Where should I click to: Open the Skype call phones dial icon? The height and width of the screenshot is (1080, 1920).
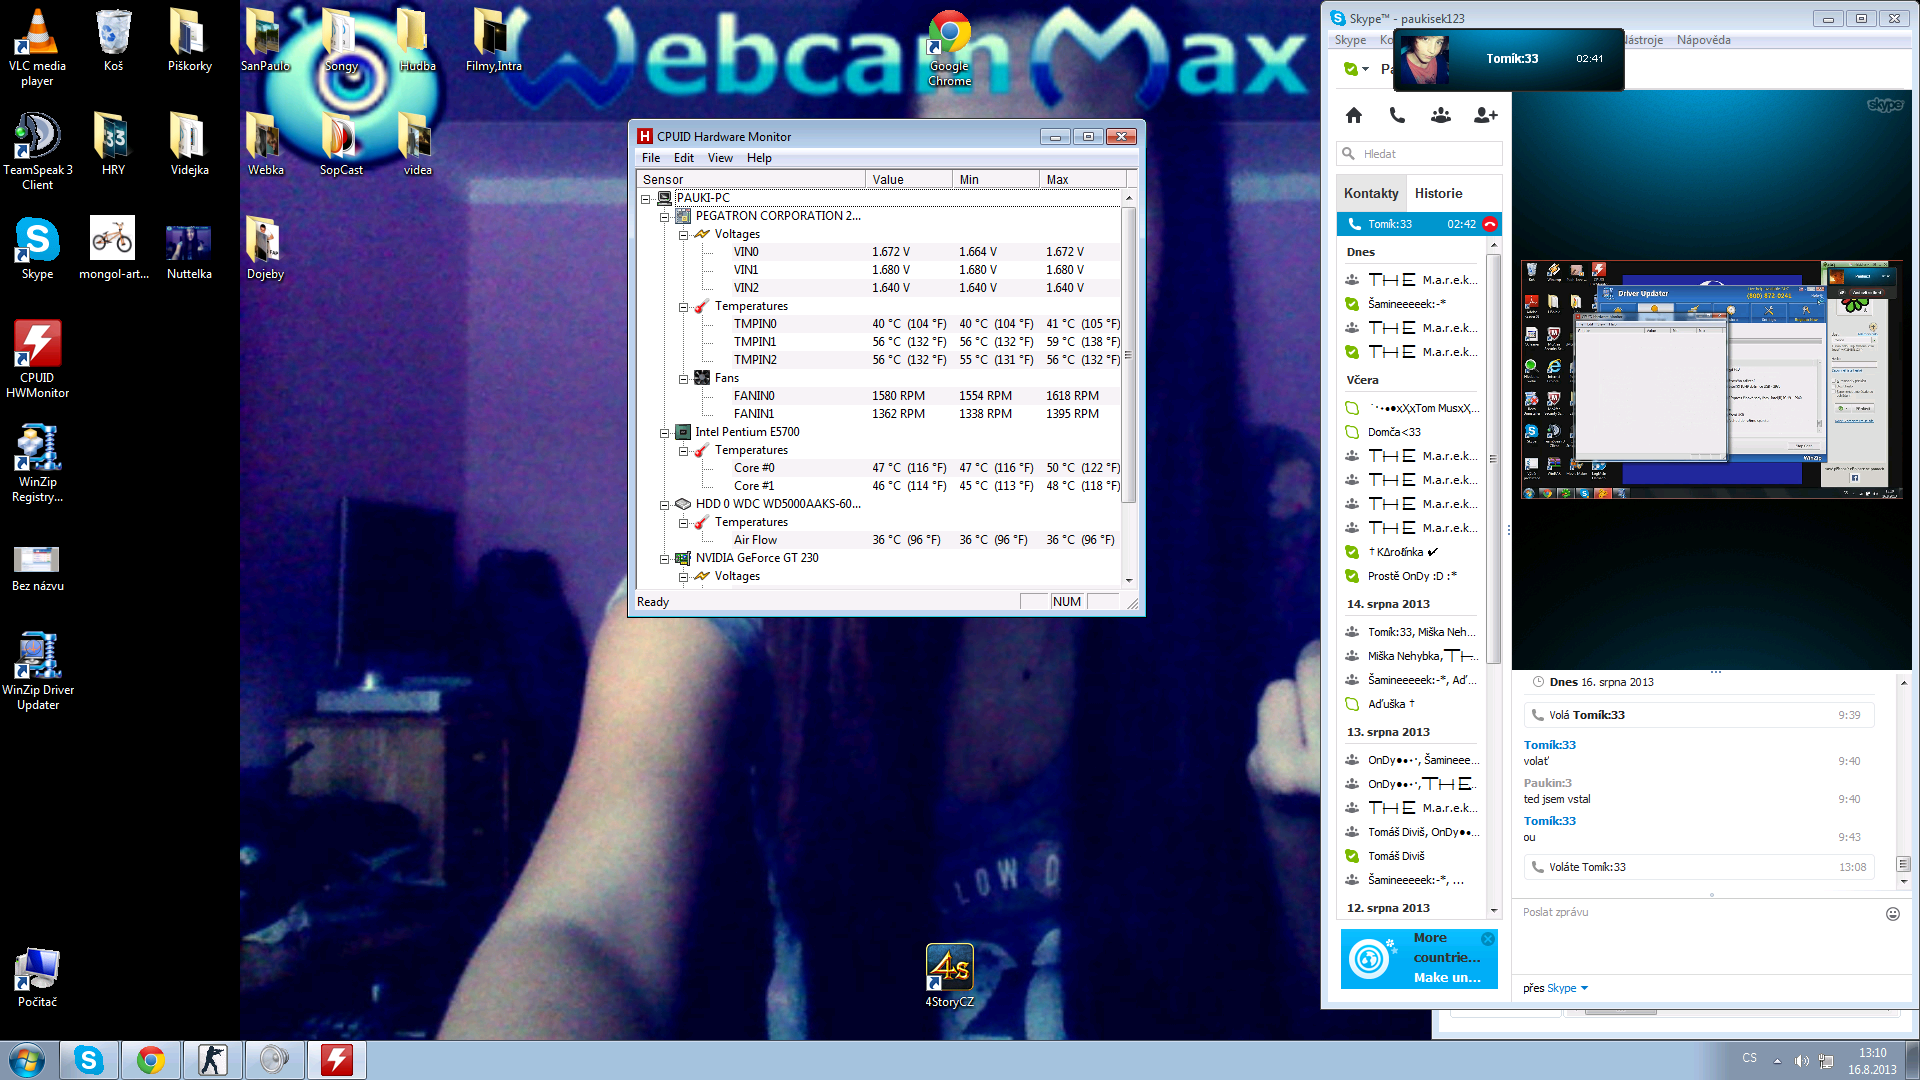pyautogui.click(x=1397, y=116)
